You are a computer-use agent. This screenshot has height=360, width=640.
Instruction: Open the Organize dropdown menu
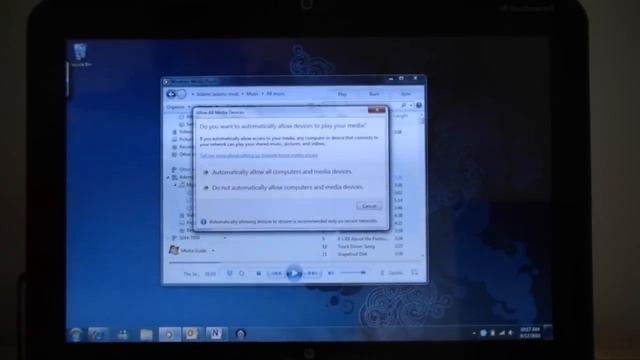pos(178,107)
